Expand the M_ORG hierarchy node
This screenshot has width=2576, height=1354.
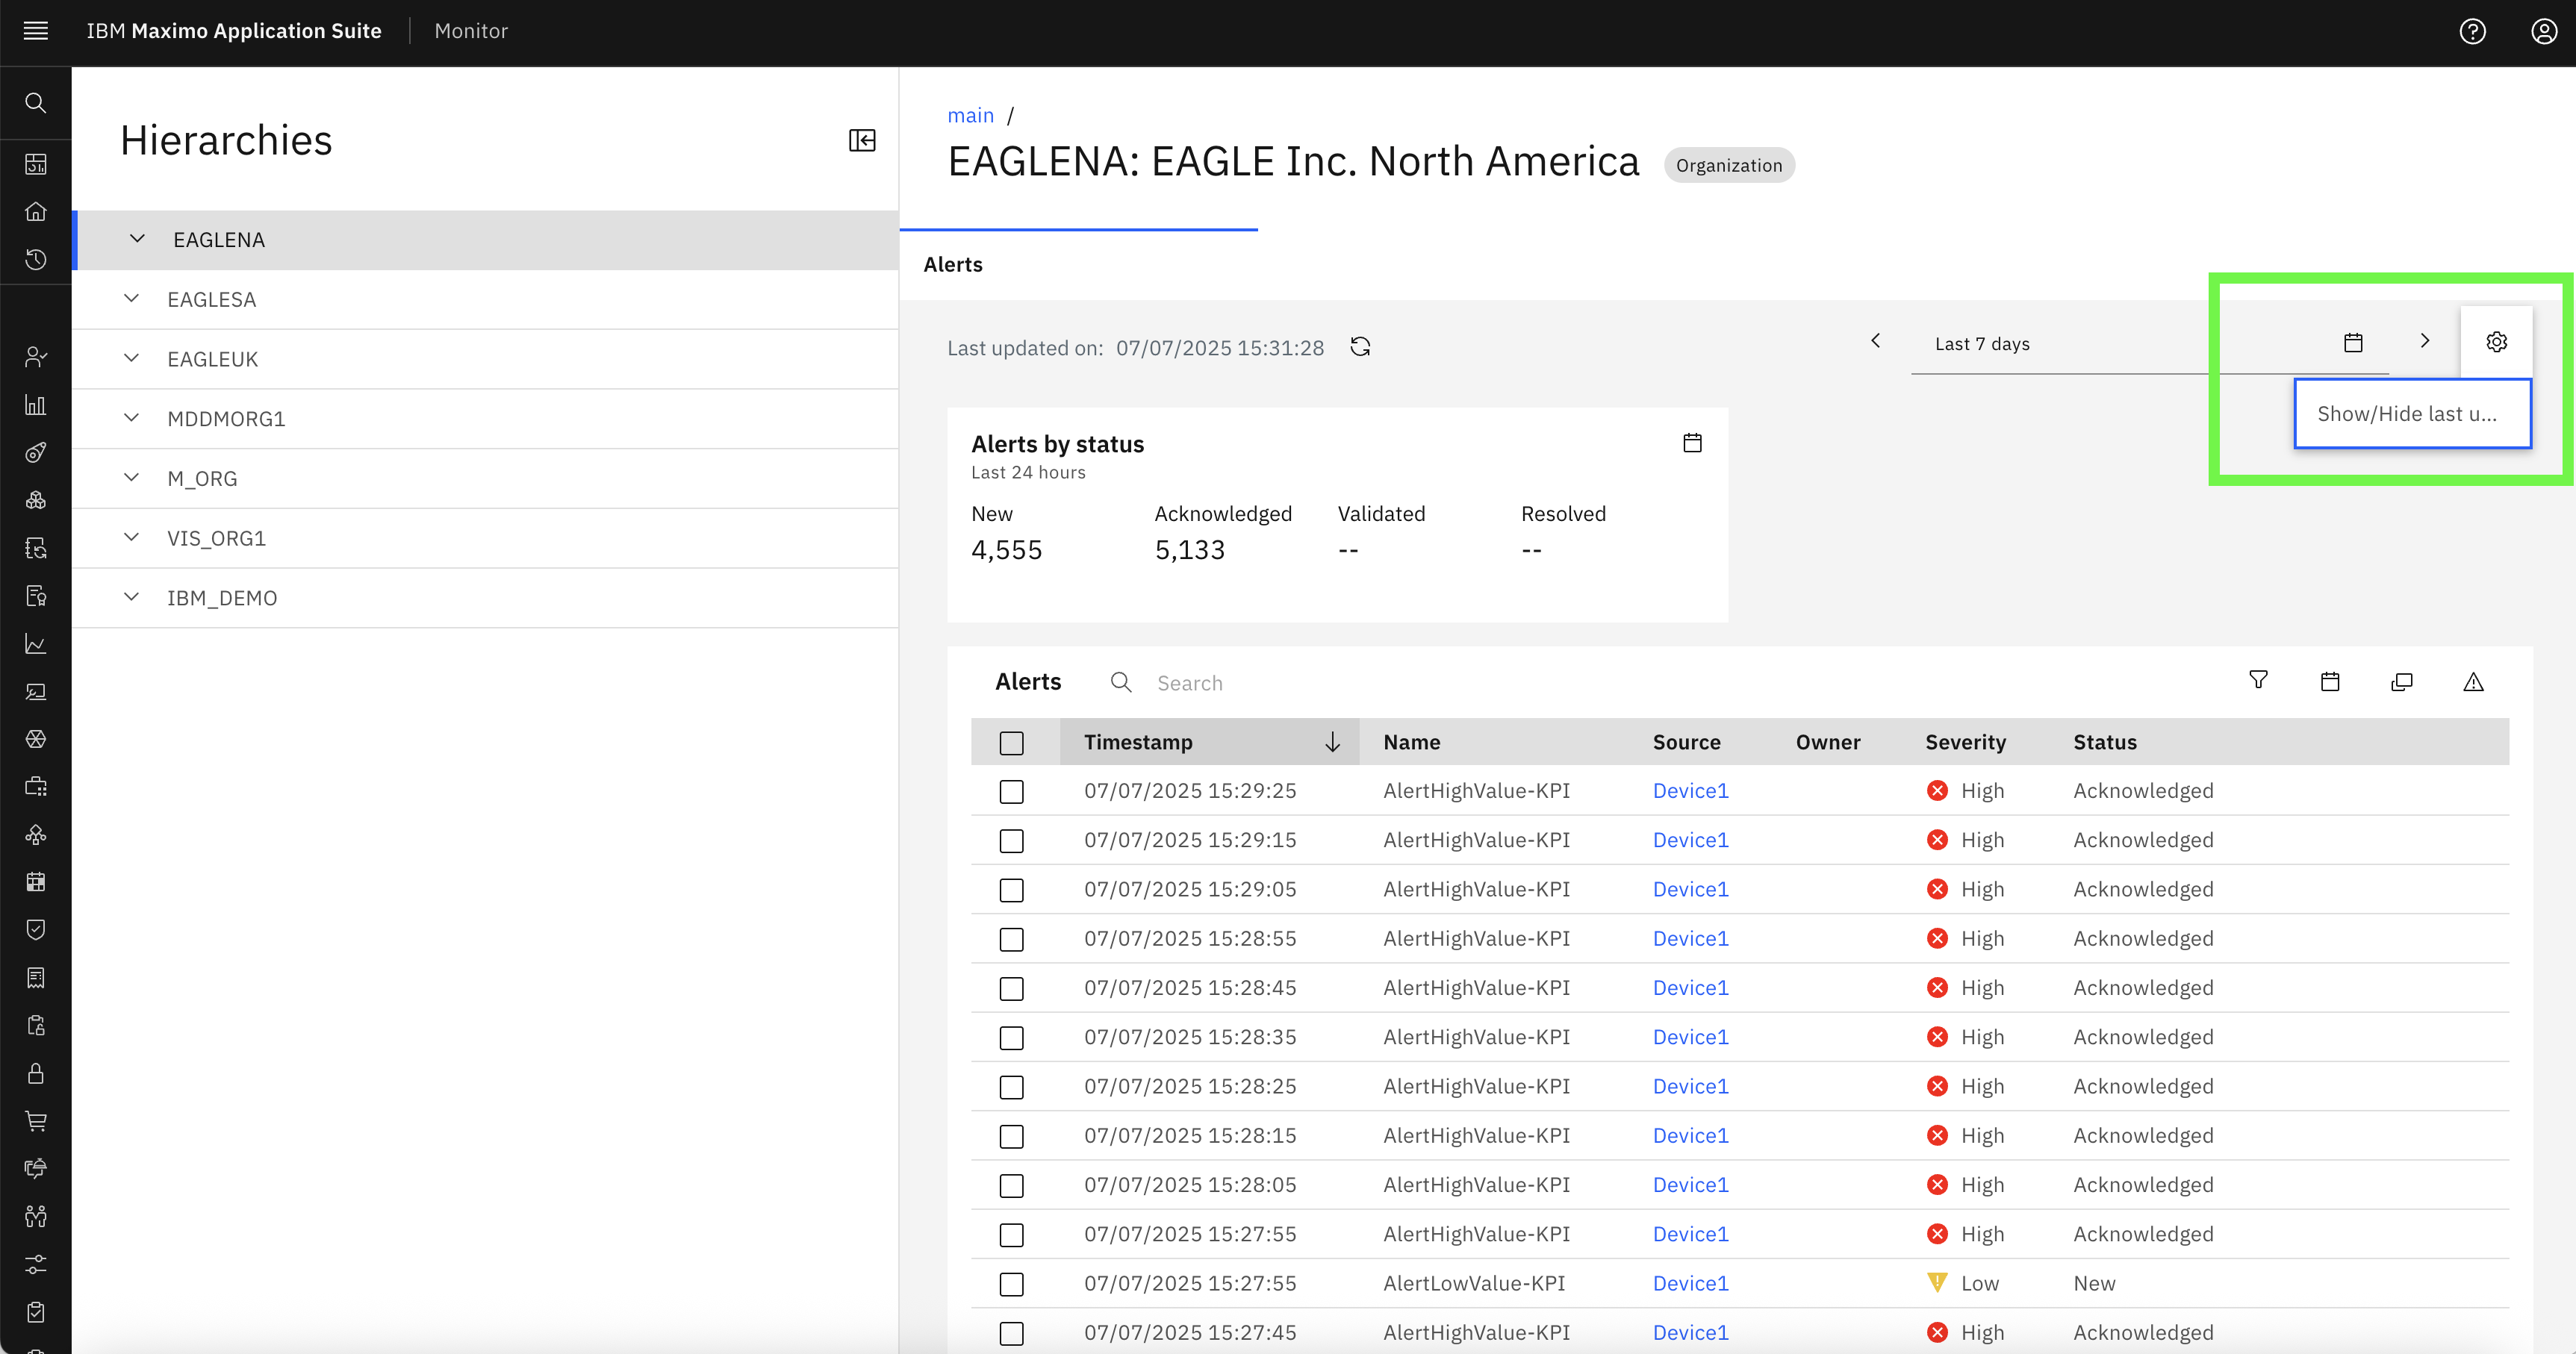click(131, 477)
